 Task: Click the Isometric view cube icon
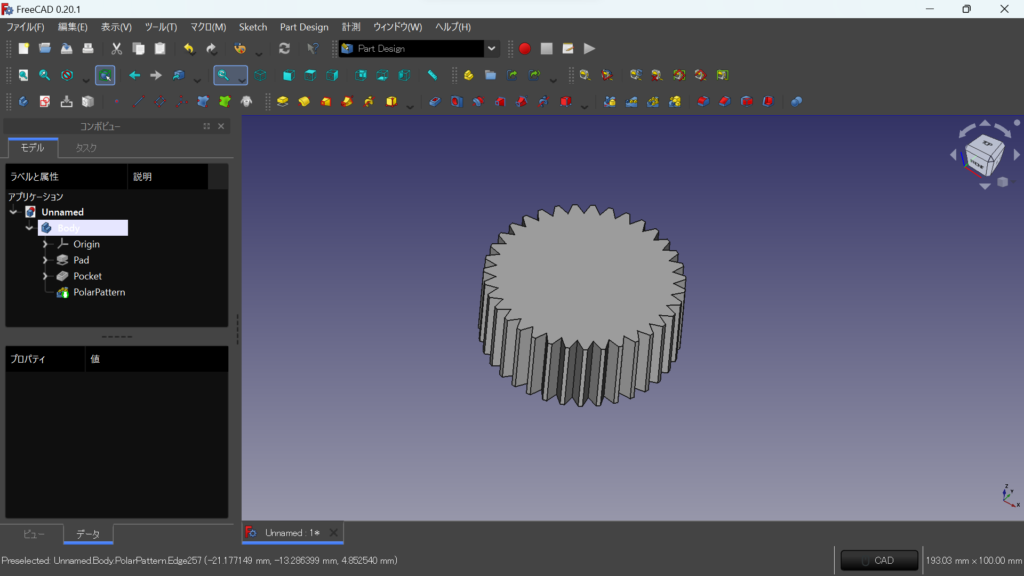(x=261, y=75)
